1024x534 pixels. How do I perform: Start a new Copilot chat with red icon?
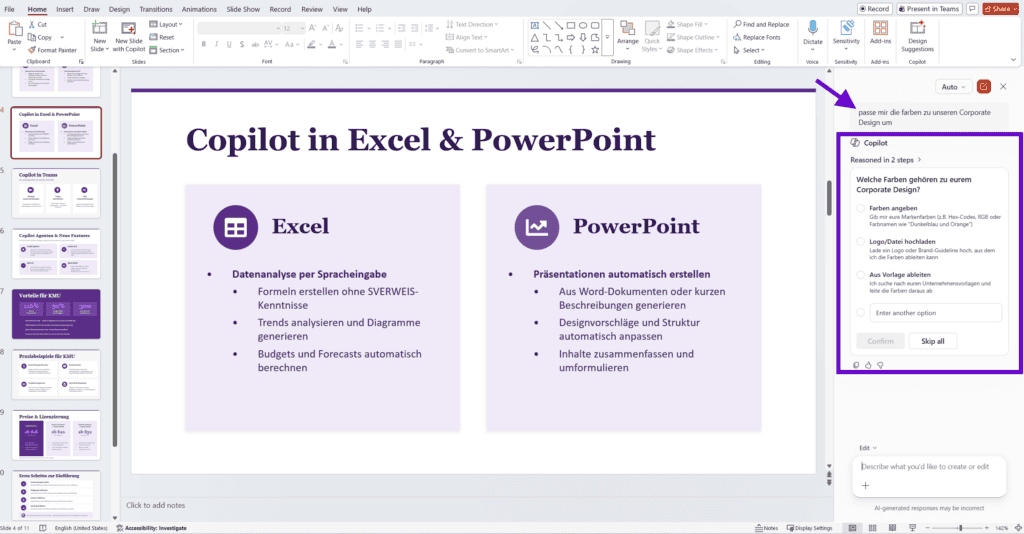click(984, 86)
